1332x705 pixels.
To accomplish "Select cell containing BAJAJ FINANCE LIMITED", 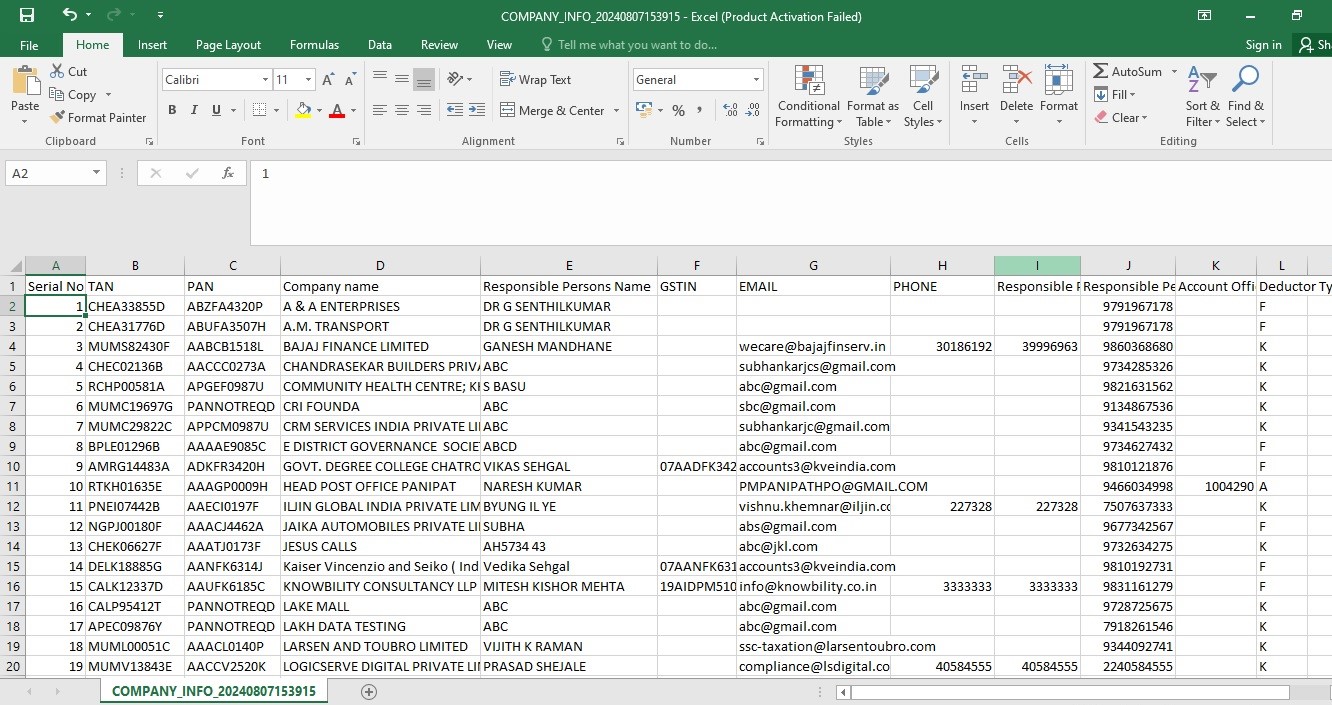I will click(x=380, y=346).
